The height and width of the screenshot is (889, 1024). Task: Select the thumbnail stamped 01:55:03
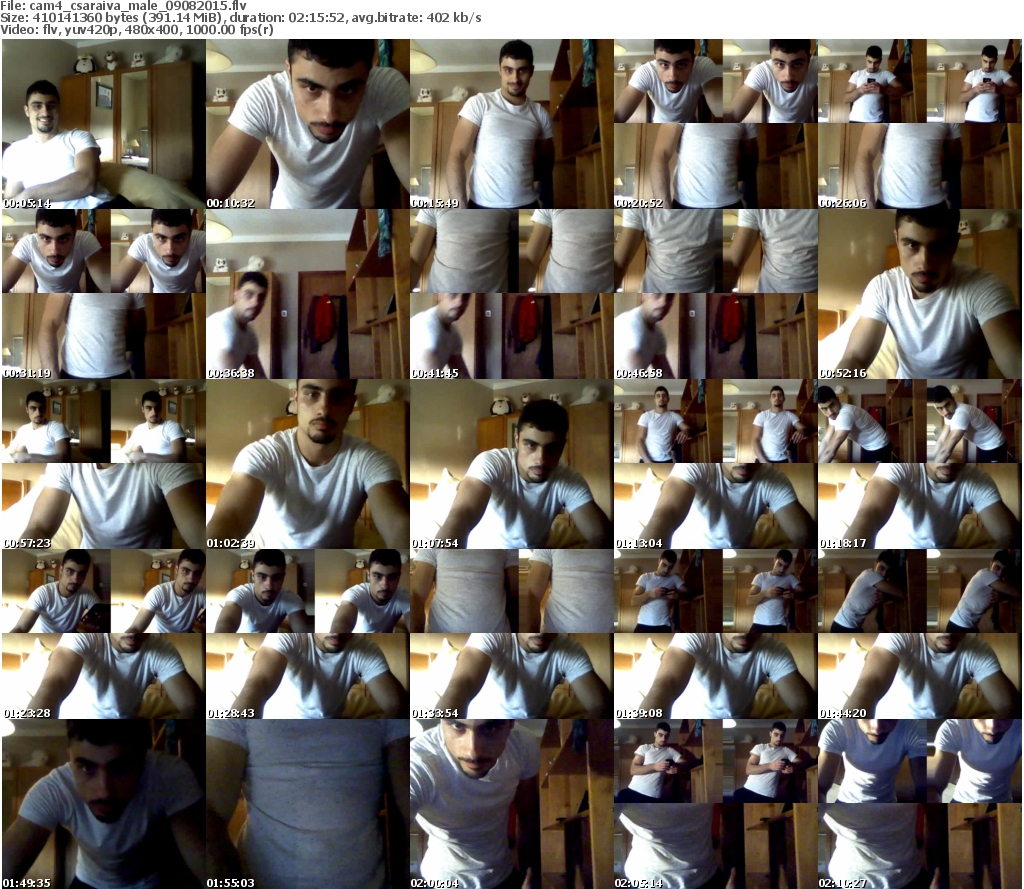(308, 803)
